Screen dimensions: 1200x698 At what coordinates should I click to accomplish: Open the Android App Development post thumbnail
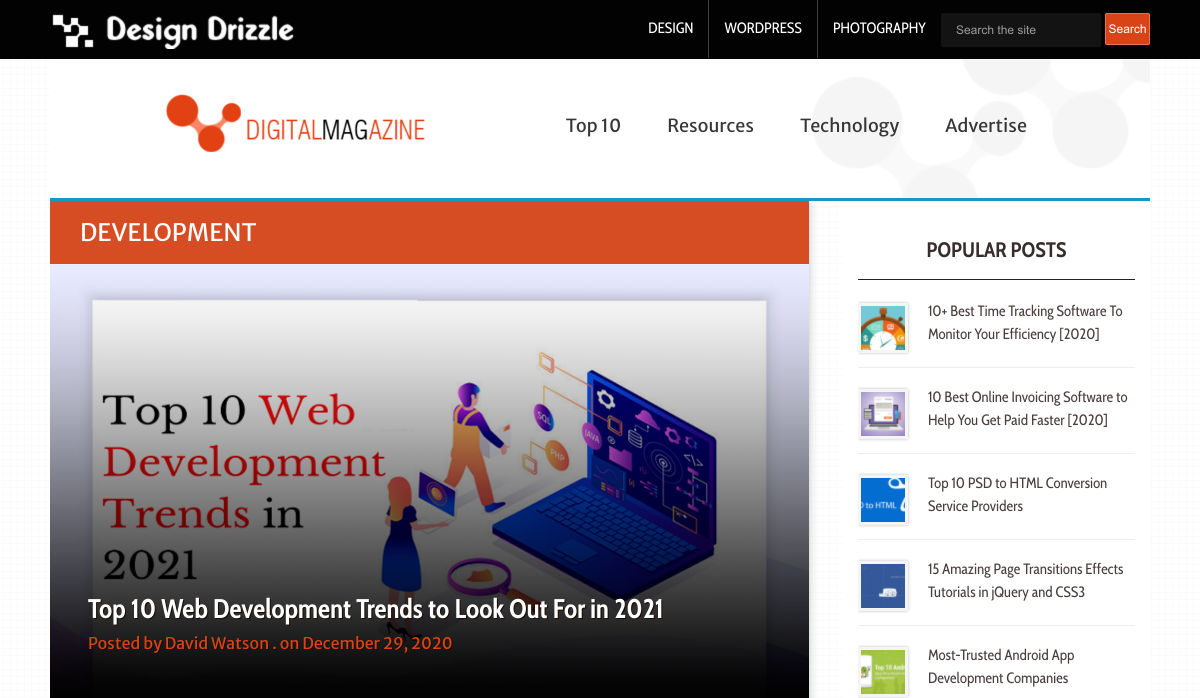click(x=883, y=672)
